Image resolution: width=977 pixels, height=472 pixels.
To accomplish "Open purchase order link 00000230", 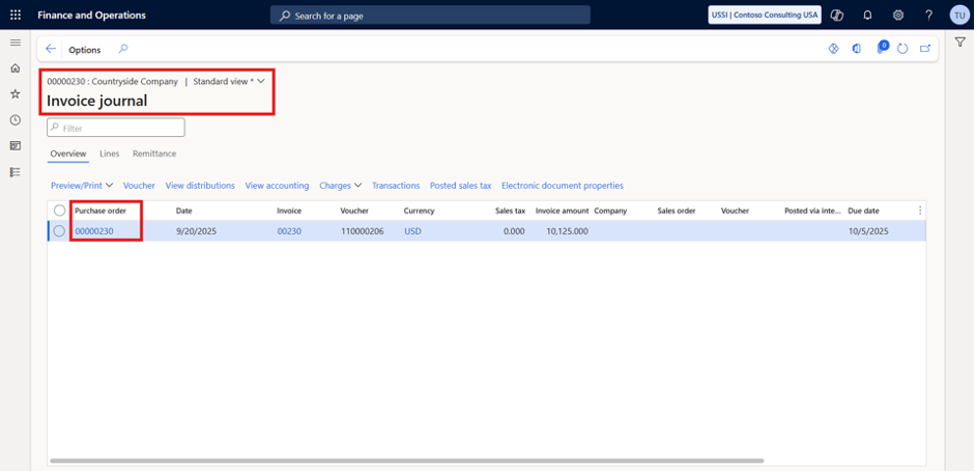I will click(x=94, y=231).
